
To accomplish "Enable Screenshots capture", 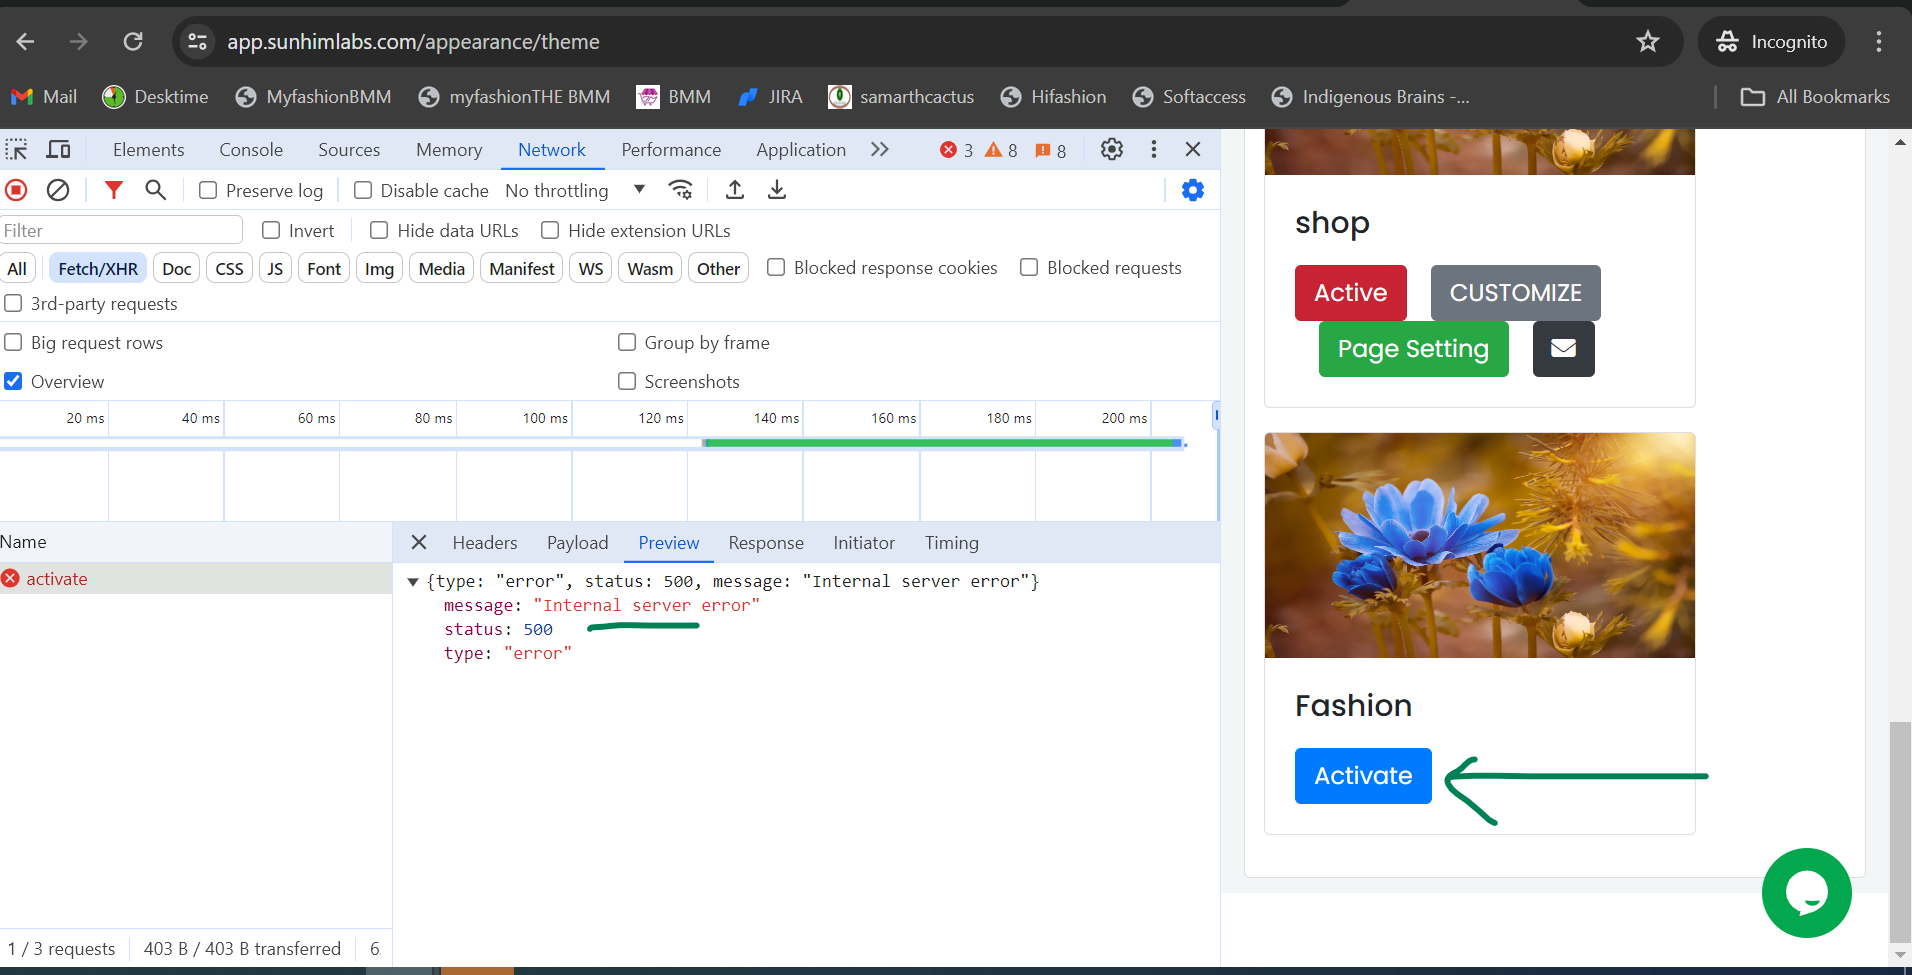I will pyautogui.click(x=627, y=381).
